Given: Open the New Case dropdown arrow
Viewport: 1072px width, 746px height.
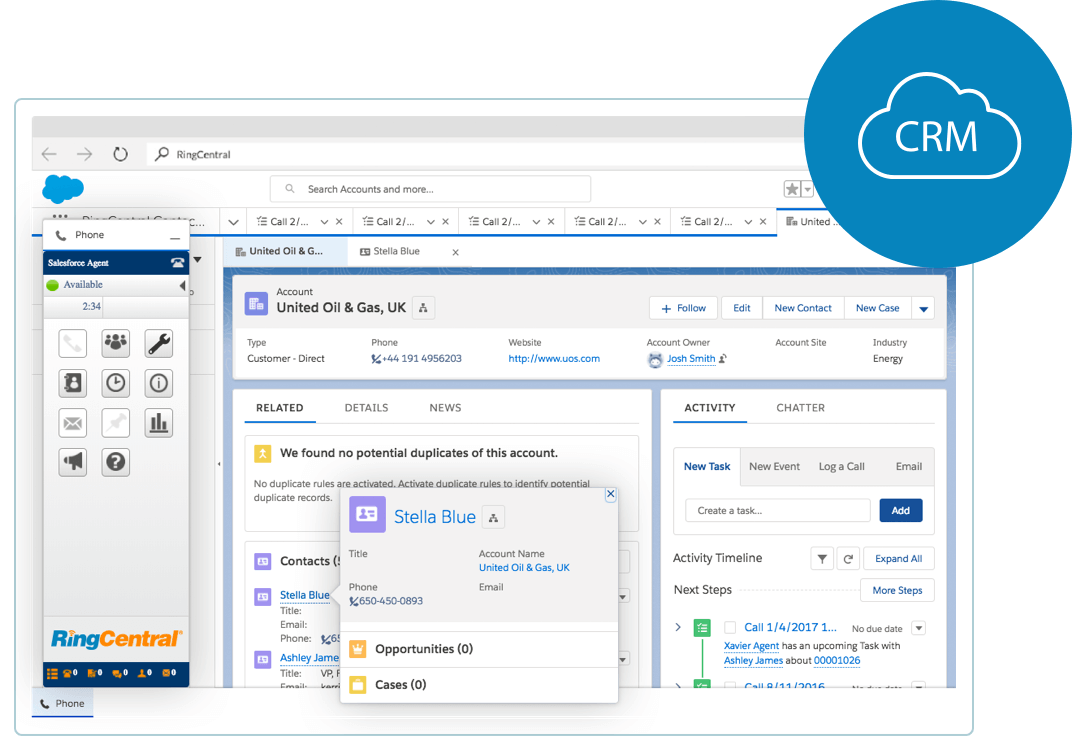Looking at the screenshot, I should 924,308.
